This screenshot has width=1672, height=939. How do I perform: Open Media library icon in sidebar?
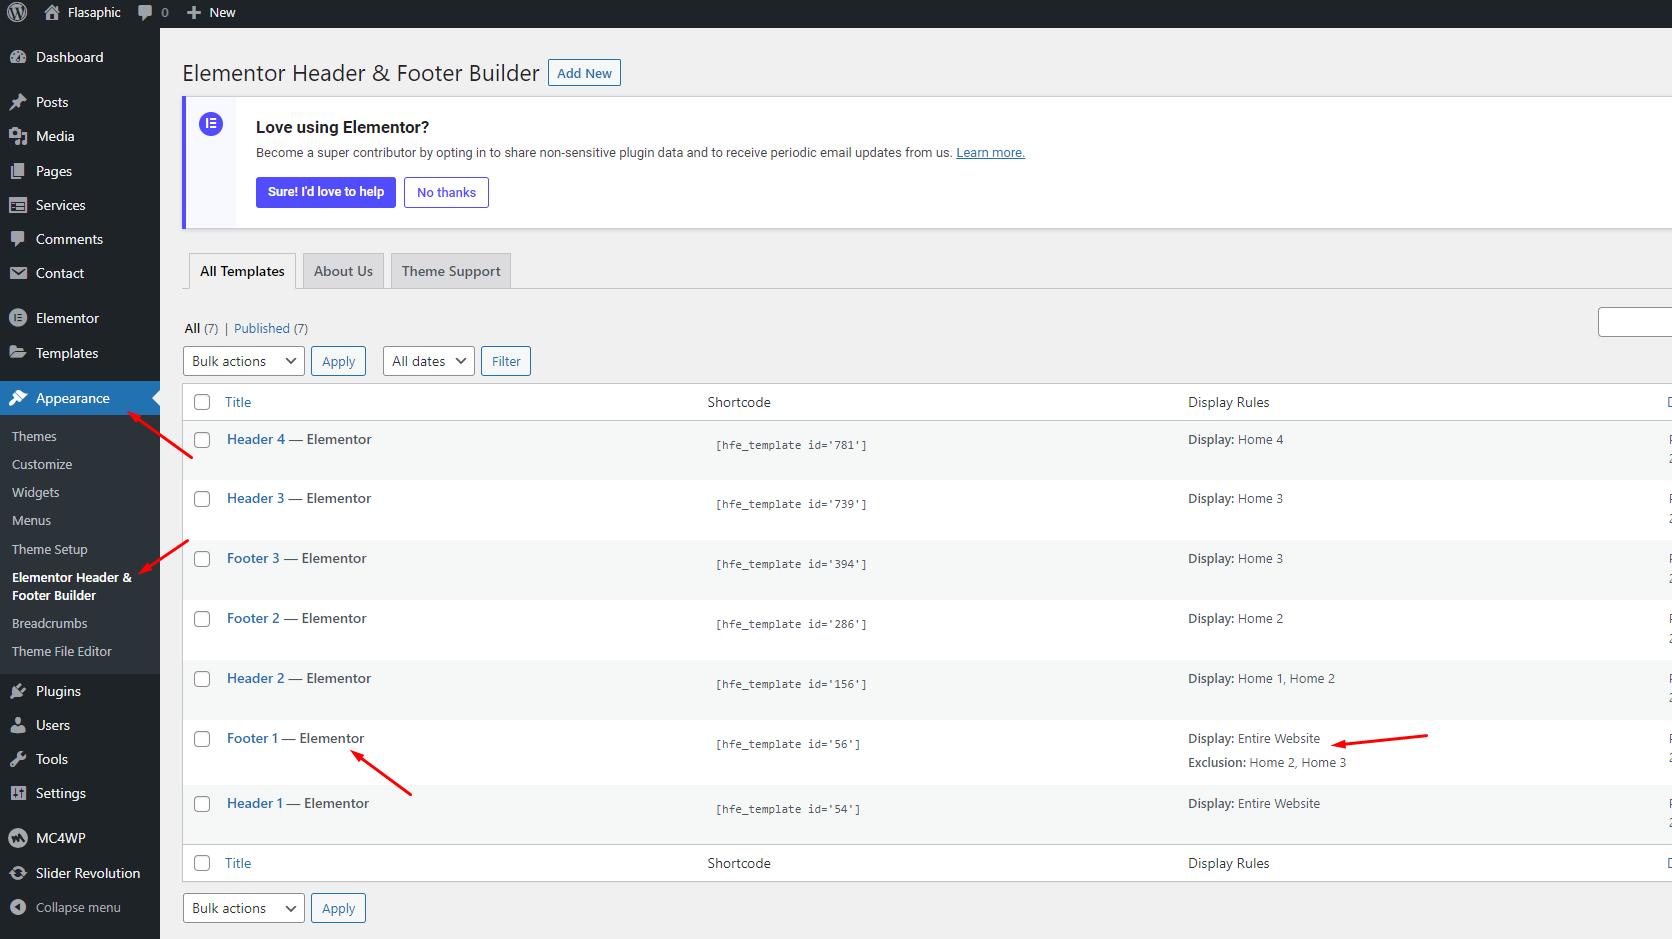[18, 136]
